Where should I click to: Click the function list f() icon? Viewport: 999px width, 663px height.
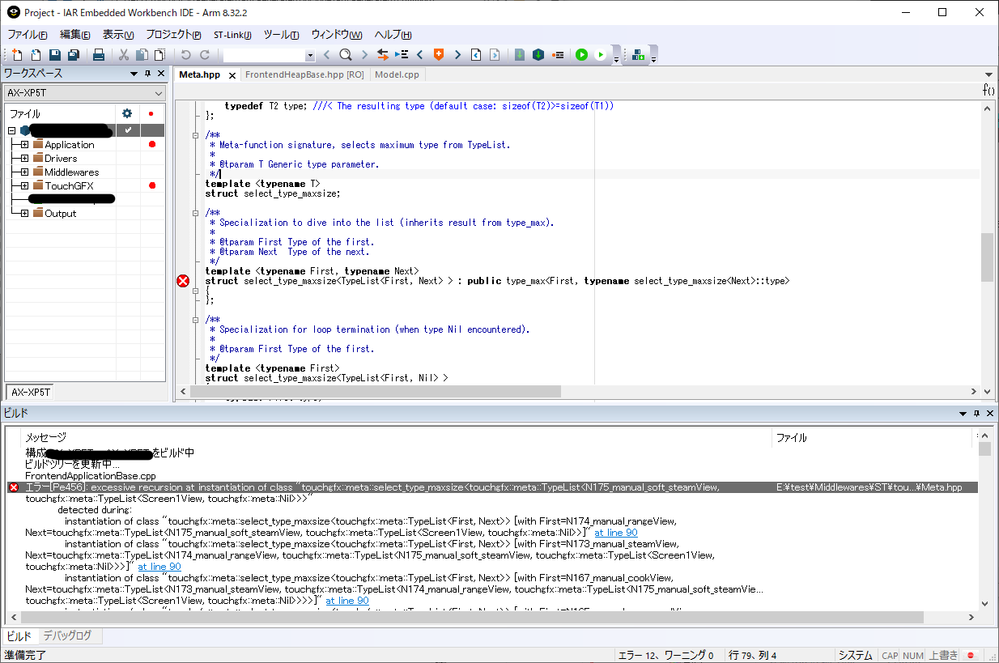[988, 90]
